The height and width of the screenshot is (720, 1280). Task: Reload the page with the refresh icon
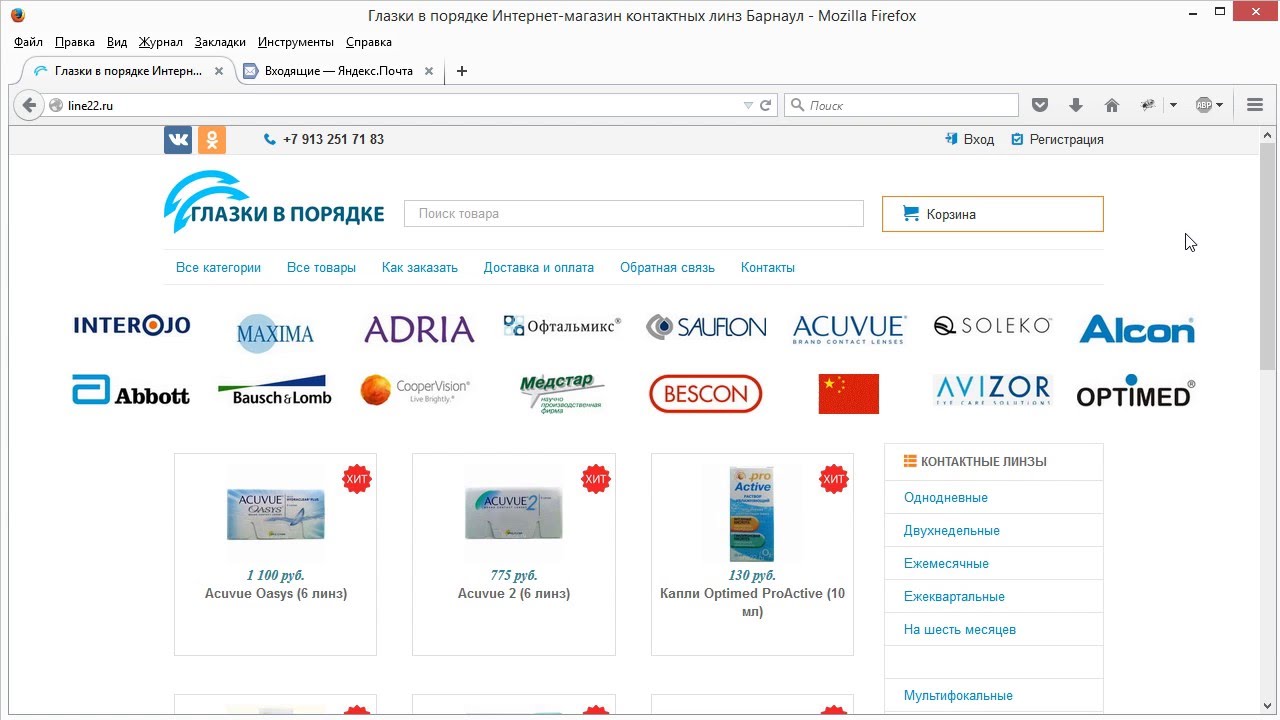[x=766, y=105]
